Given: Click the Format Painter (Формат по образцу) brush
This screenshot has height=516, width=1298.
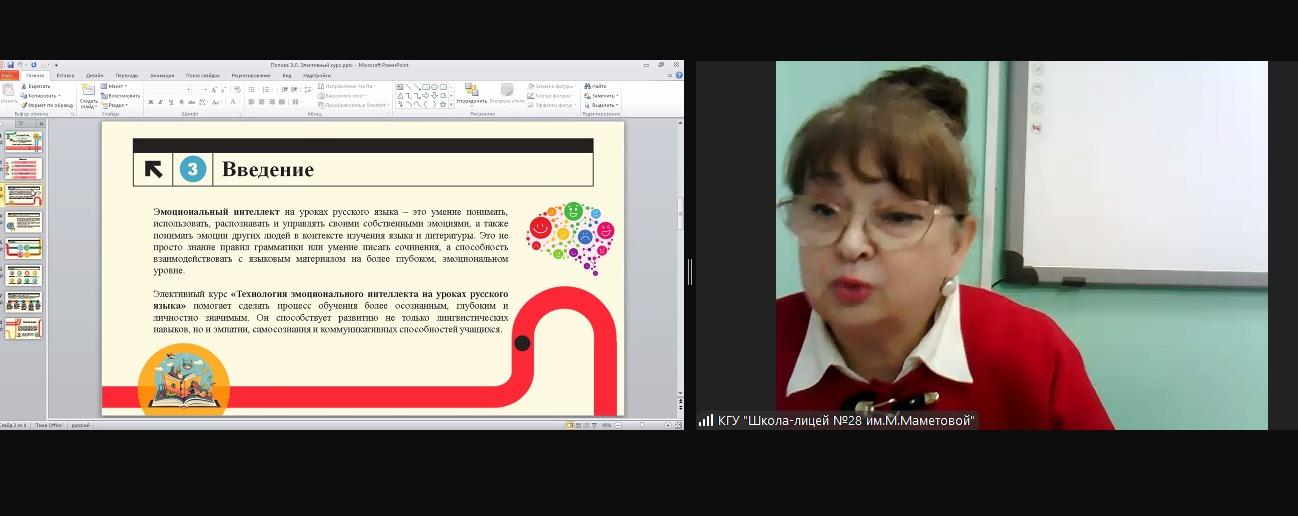Looking at the screenshot, I should (23, 104).
